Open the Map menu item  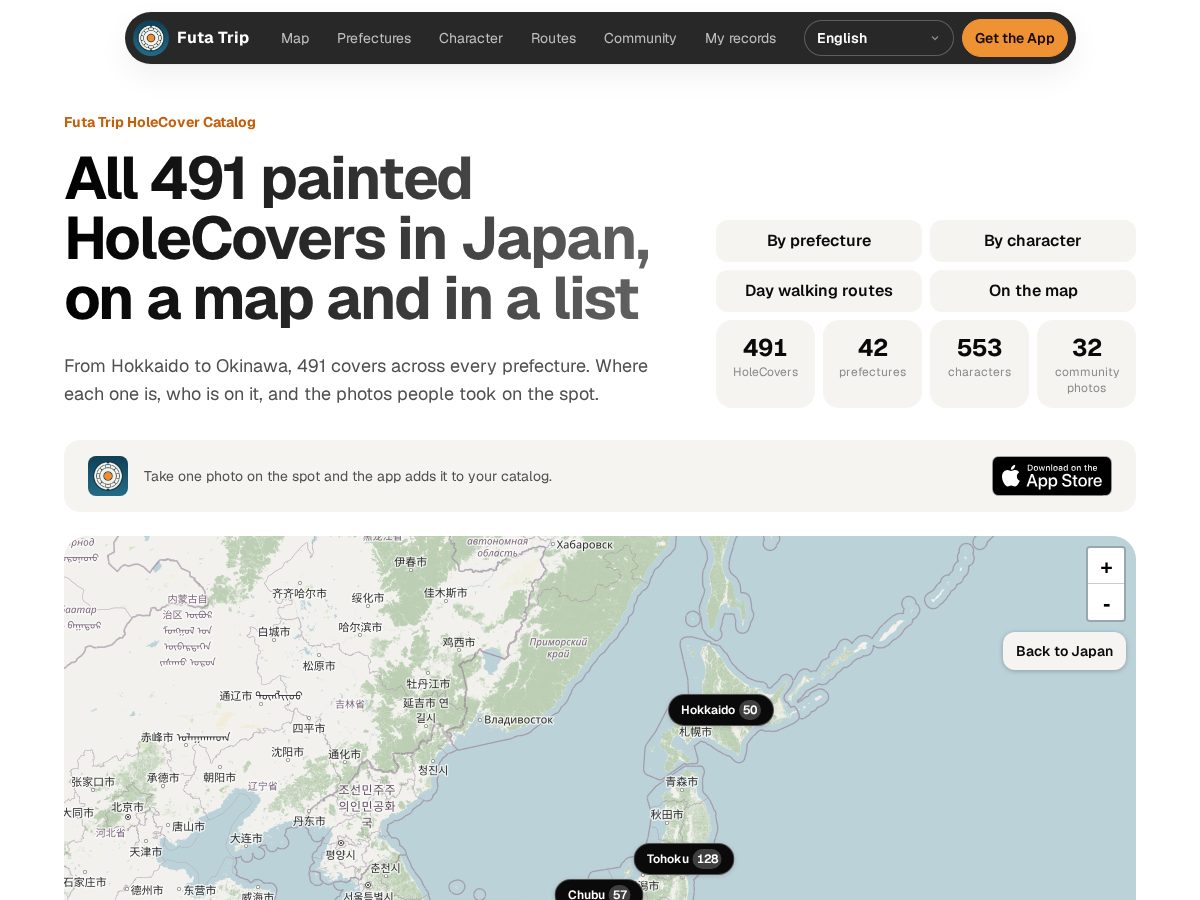pos(295,38)
